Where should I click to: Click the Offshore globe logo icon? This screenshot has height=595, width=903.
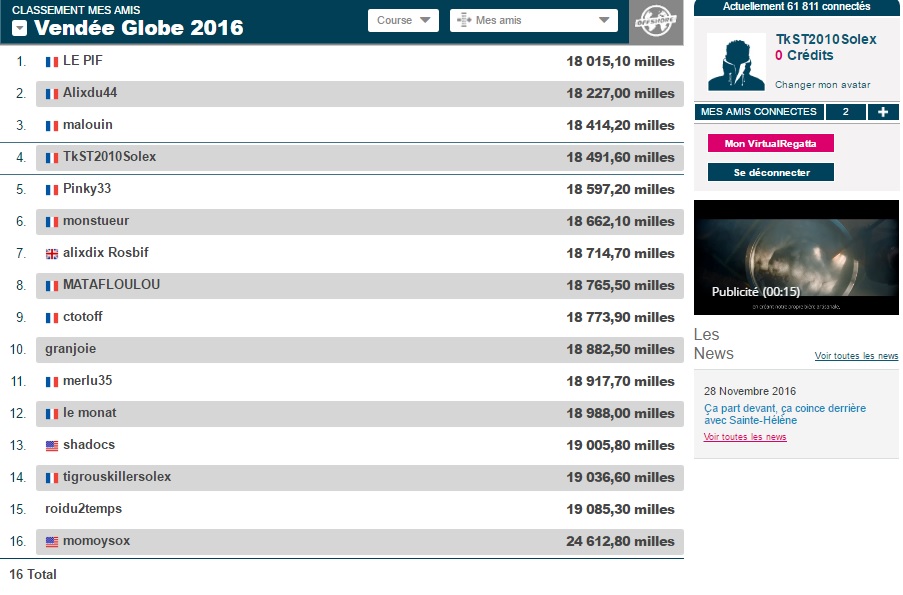[655, 22]
